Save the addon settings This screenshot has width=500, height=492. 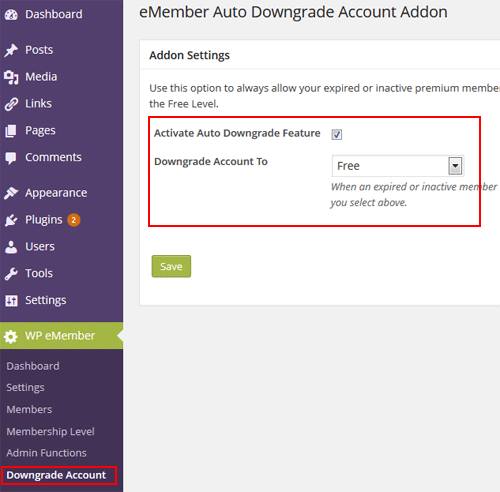tap(171, 266)
